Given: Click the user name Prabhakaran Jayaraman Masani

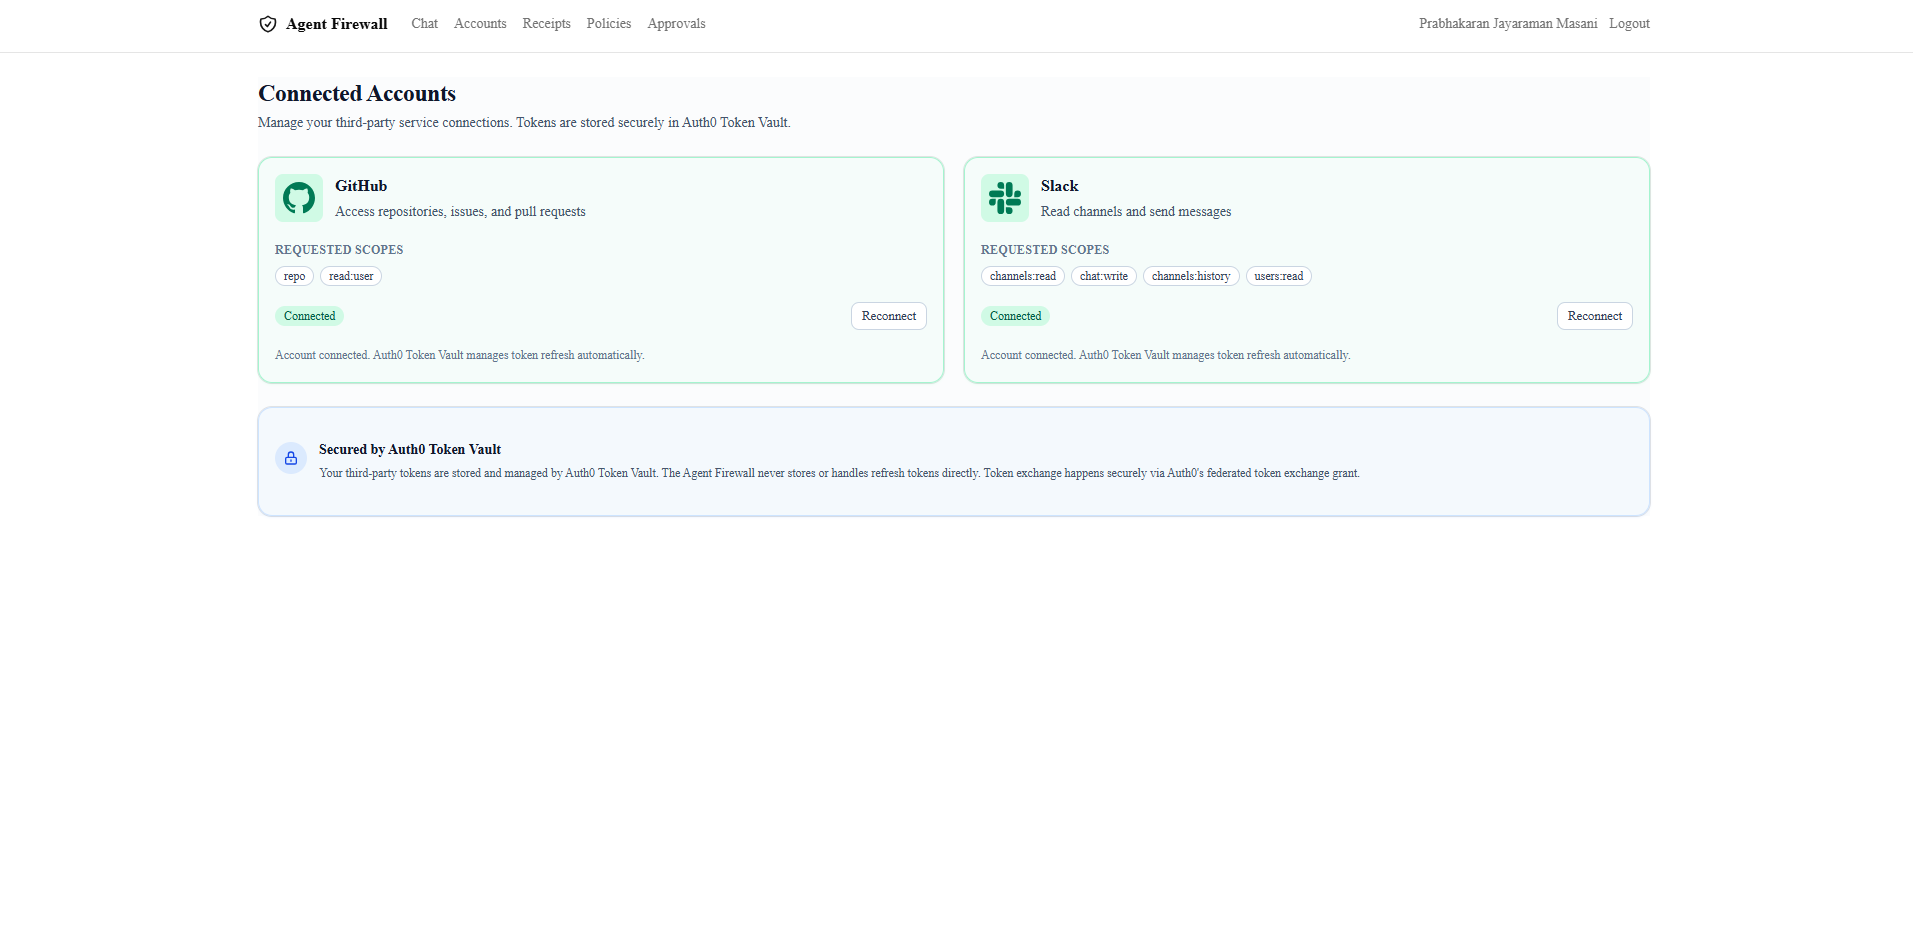Looking at the screenshot, I should [x=1508, y=24].
